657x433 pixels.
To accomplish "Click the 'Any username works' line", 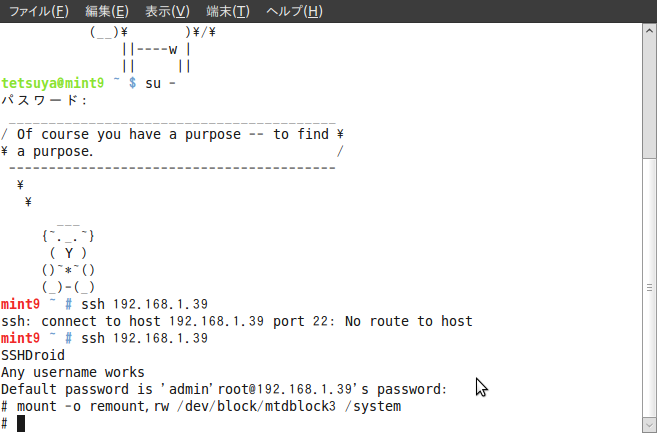I will [x=73, y=372].
